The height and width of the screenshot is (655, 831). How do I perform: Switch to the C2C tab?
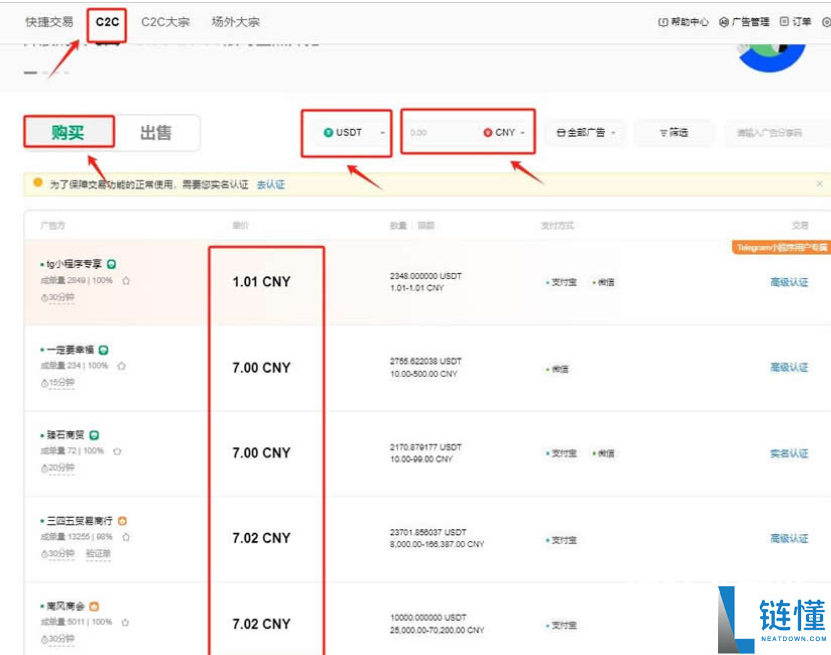pyautogui.click(x=107, y=22)
